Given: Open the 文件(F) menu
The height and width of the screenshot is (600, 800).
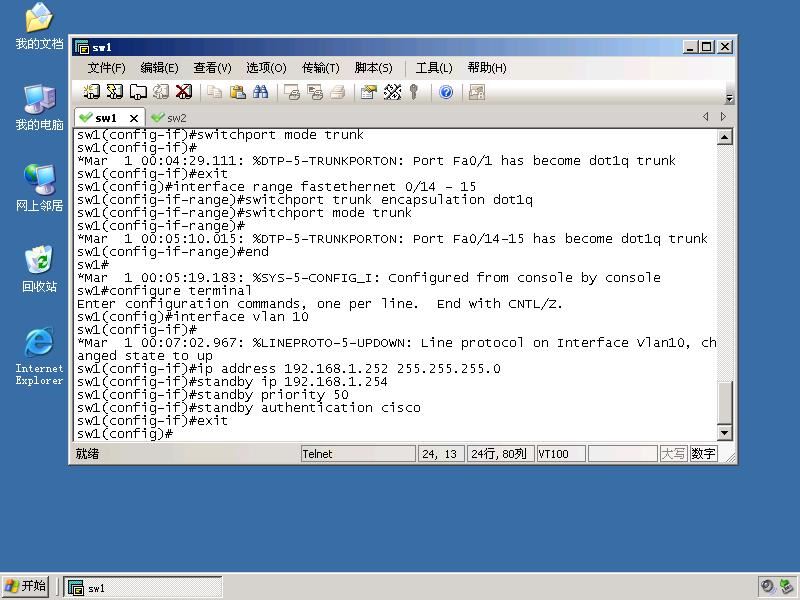Looking at the screenshot, I should [x=106, y=68].
